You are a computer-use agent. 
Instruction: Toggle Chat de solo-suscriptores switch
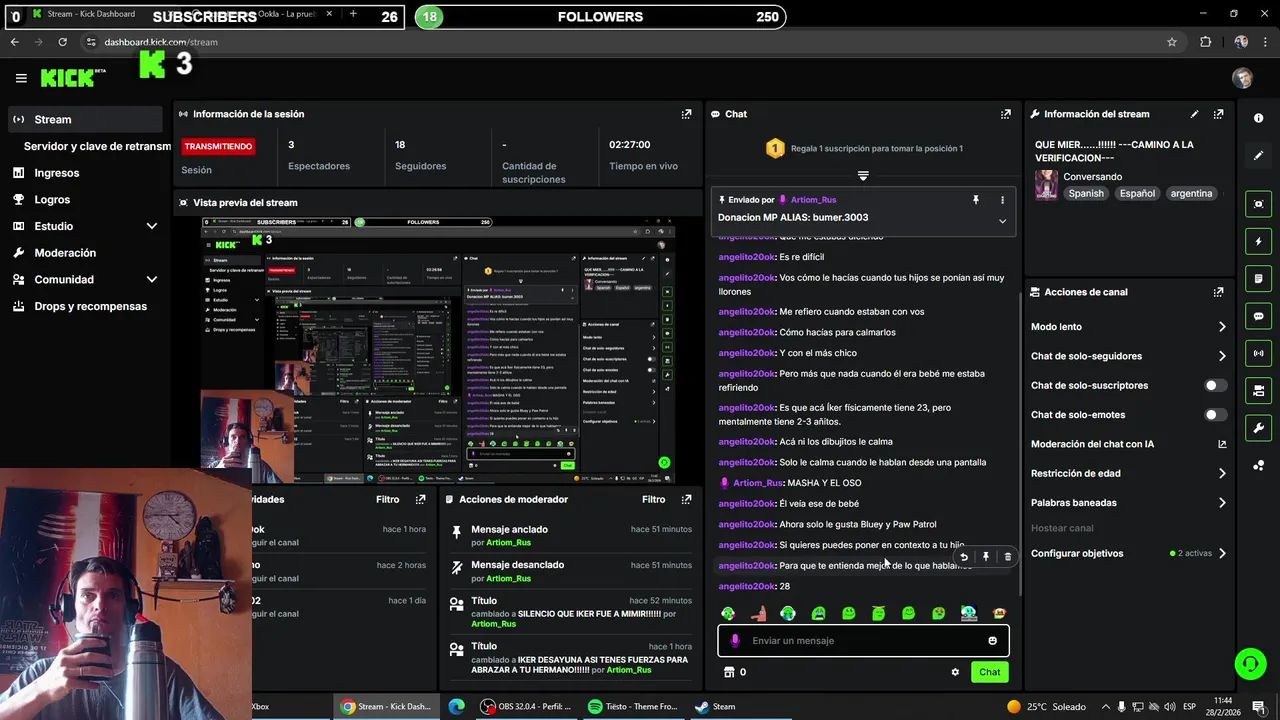(1215, 385)
